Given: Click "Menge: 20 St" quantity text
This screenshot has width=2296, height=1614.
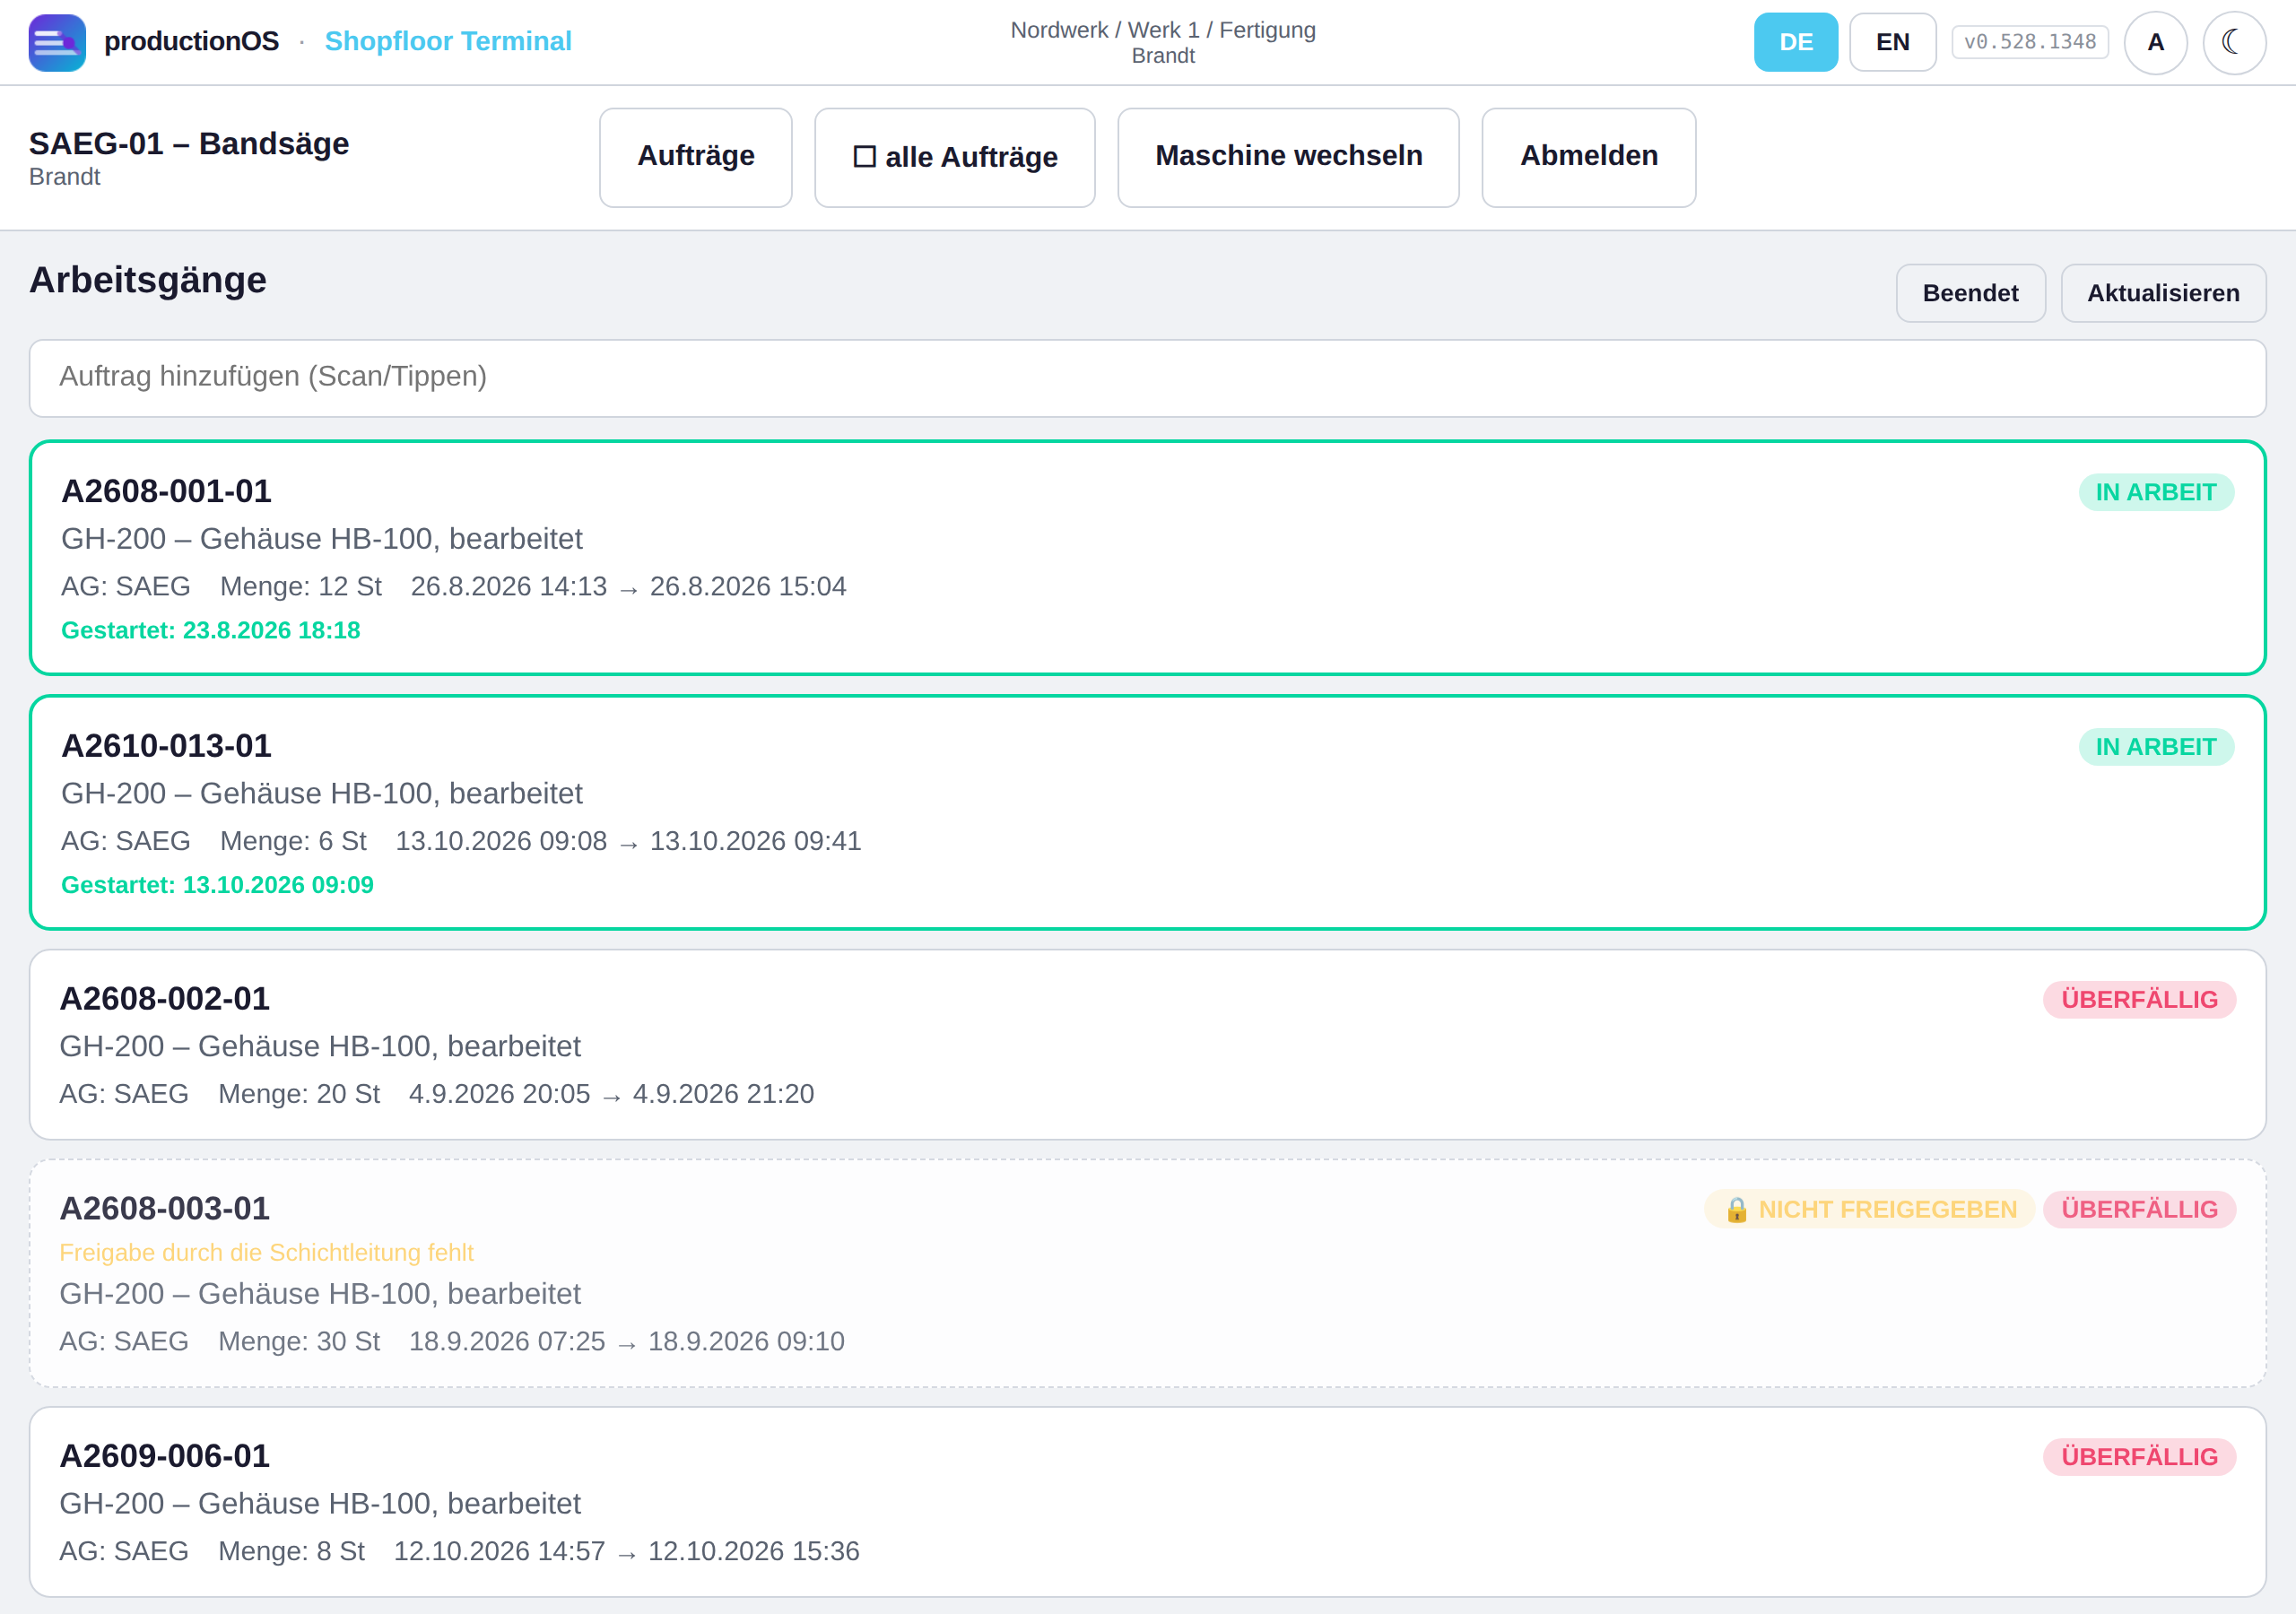Looking at the screenshot, I should pos(299,1094).
